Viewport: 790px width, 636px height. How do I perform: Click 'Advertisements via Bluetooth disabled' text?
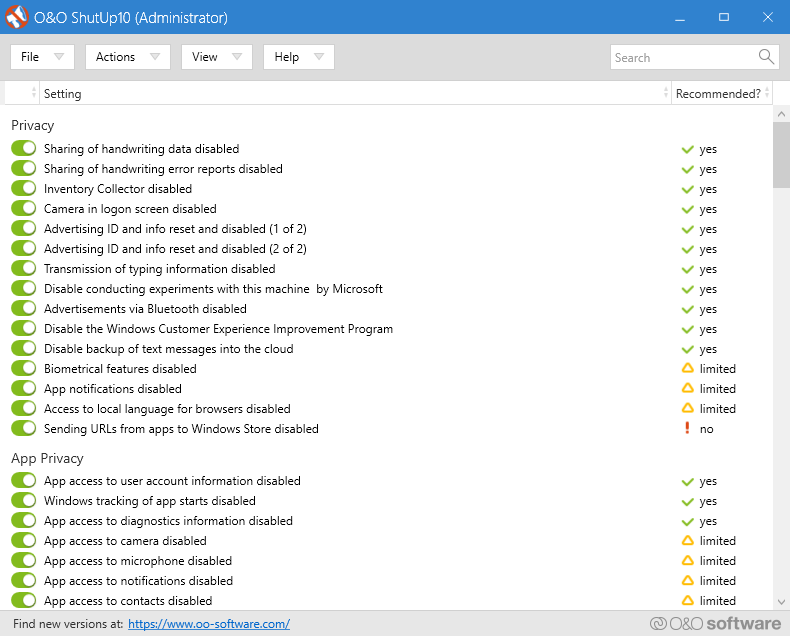click(145, 308)
